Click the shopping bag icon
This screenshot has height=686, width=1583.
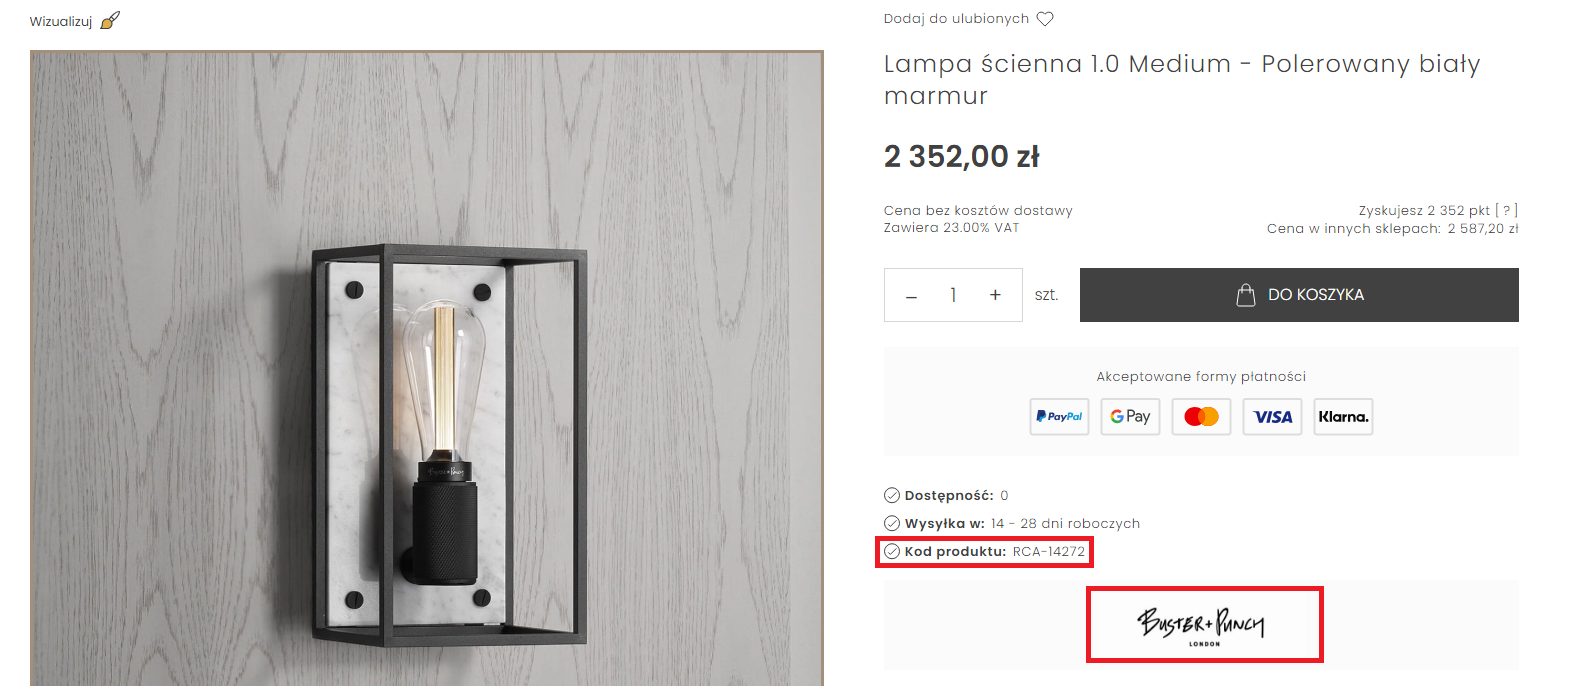pyautogui.click(x=1246, y=295)
